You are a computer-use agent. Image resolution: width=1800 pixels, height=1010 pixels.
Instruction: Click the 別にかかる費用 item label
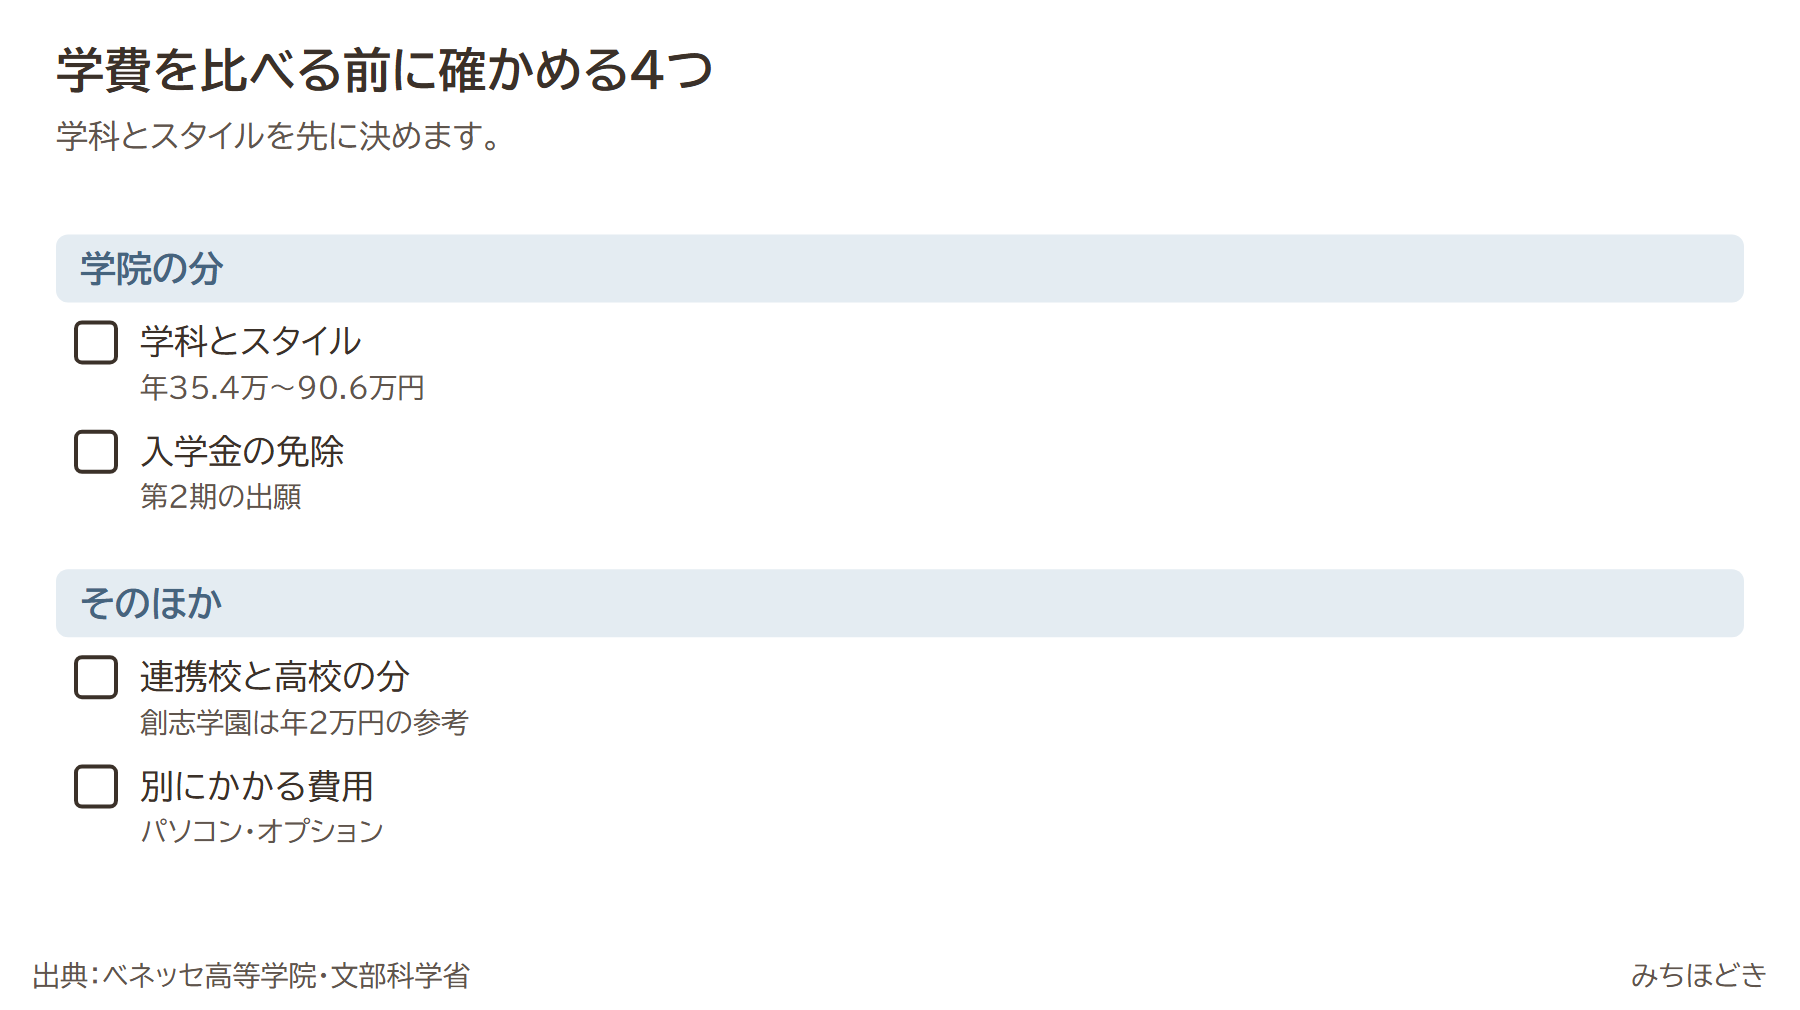(257, 786)
